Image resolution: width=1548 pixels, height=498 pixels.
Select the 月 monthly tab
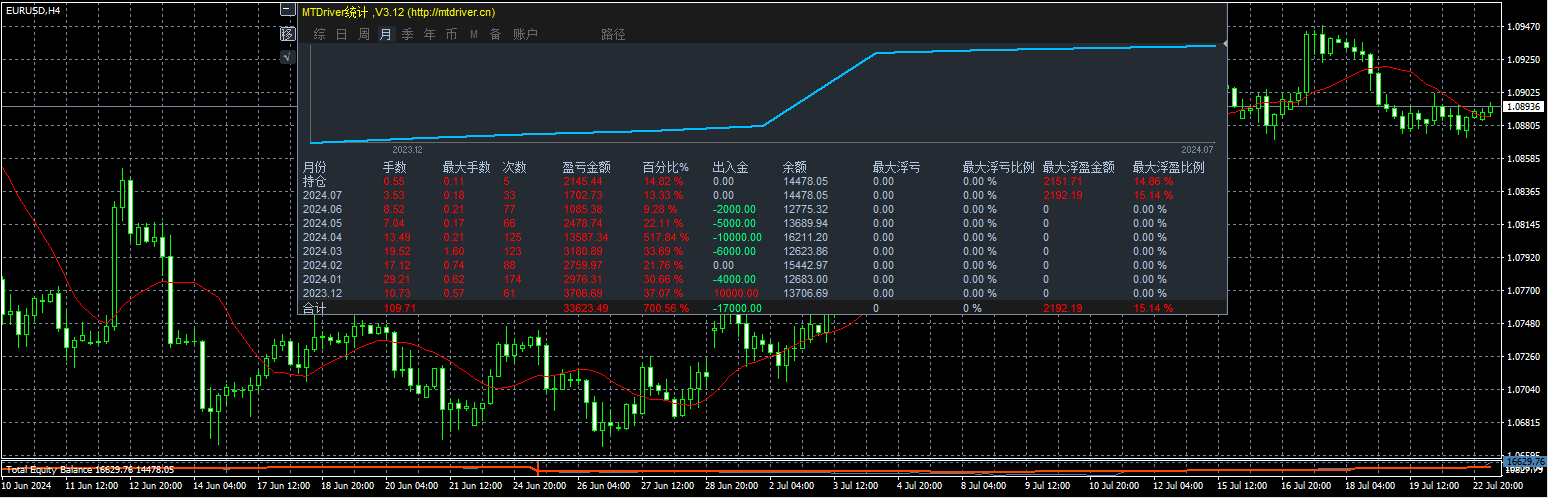[x=386, y=34]
